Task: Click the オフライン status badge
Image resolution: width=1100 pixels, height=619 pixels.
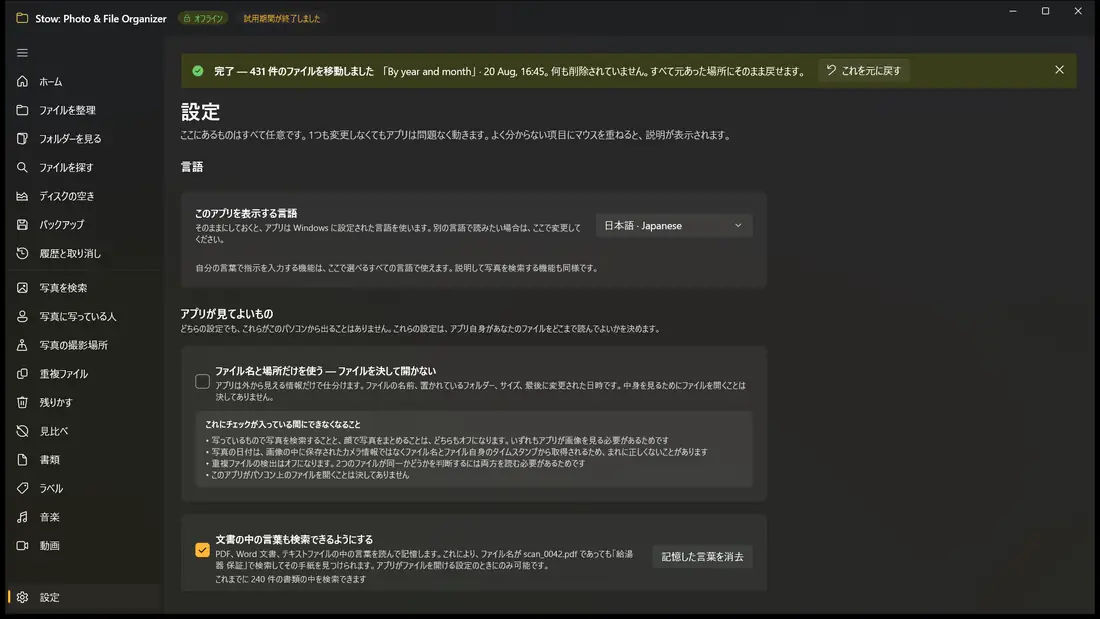Action: pos(203,18)
